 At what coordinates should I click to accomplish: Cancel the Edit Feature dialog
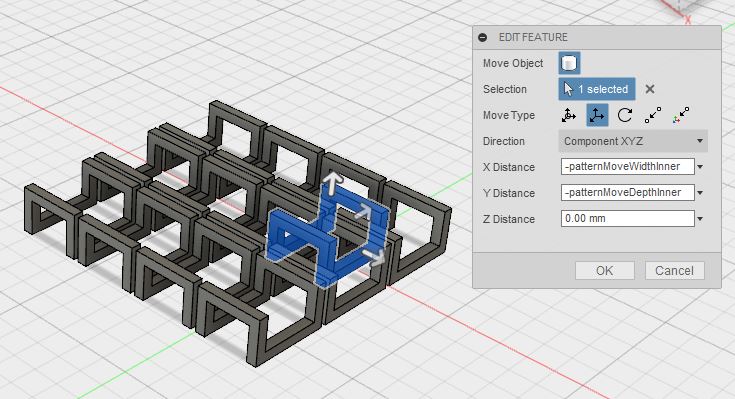click(x=674, y=271)
